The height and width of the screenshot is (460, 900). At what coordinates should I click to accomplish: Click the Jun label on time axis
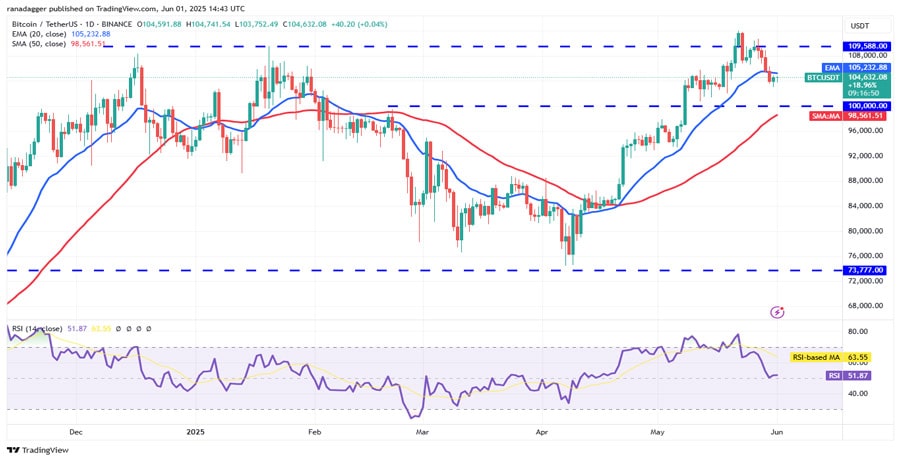click(x=776, y=431)
